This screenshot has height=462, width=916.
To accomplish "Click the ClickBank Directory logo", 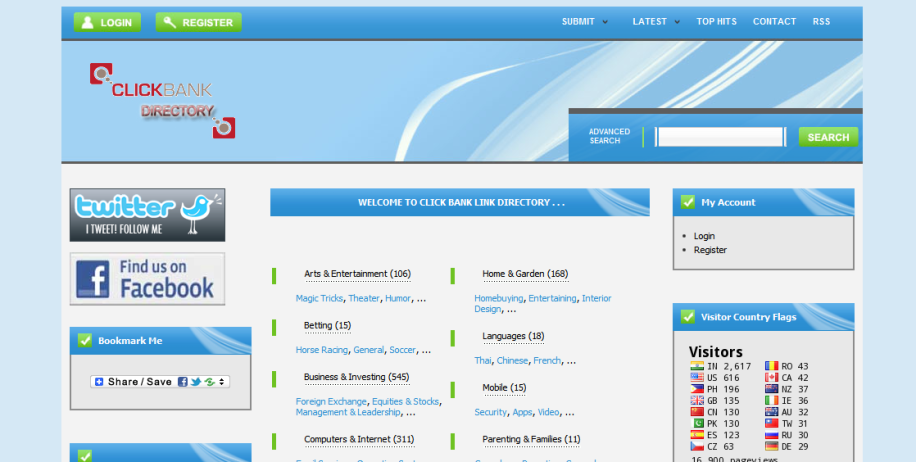I will point(162,100).
